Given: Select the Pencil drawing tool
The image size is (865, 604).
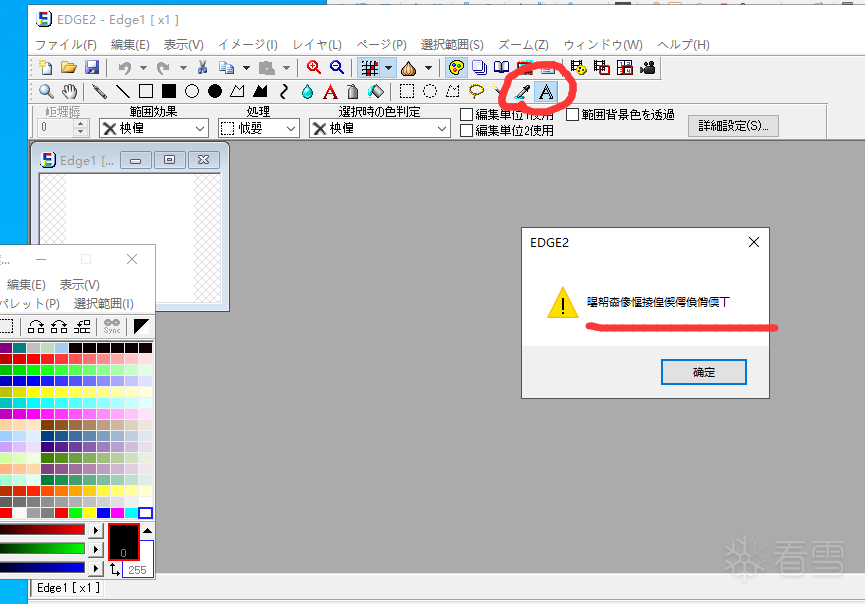Looking at the screenshot, I should pyautogui.click(x=99, y=92).
